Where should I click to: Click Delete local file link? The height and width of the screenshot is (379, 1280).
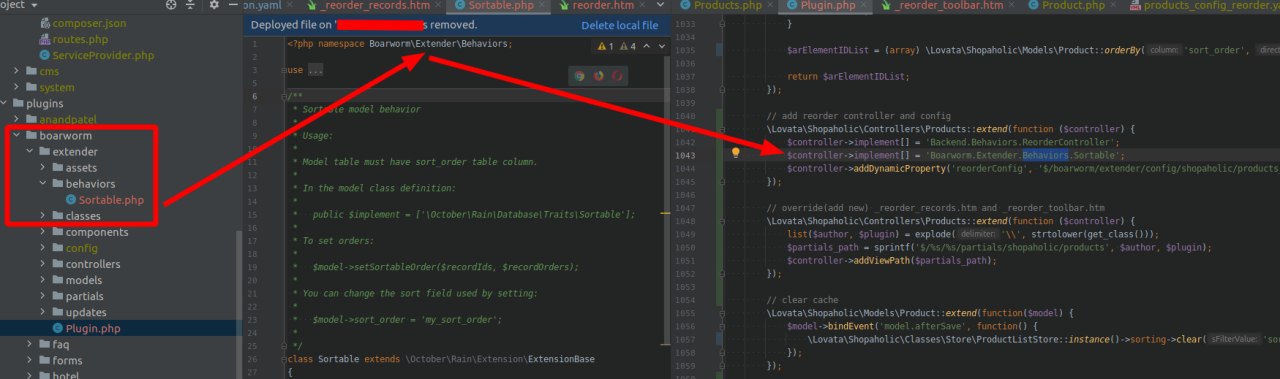pyautogui.click(x=619, y=25)
